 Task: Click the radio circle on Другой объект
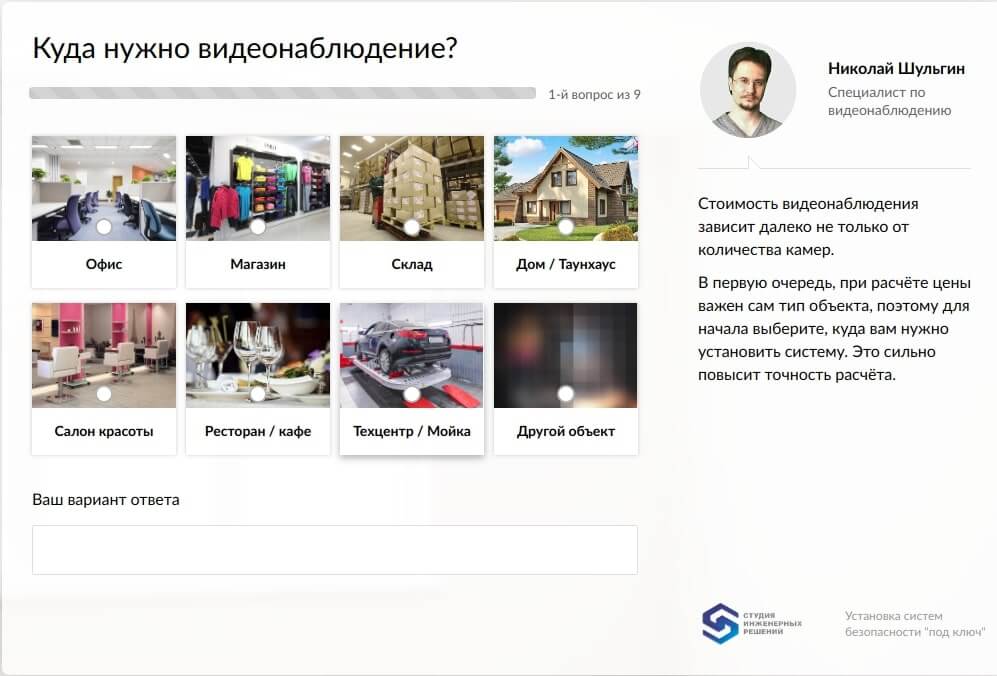pyautogui.click(x=565, y=394)
